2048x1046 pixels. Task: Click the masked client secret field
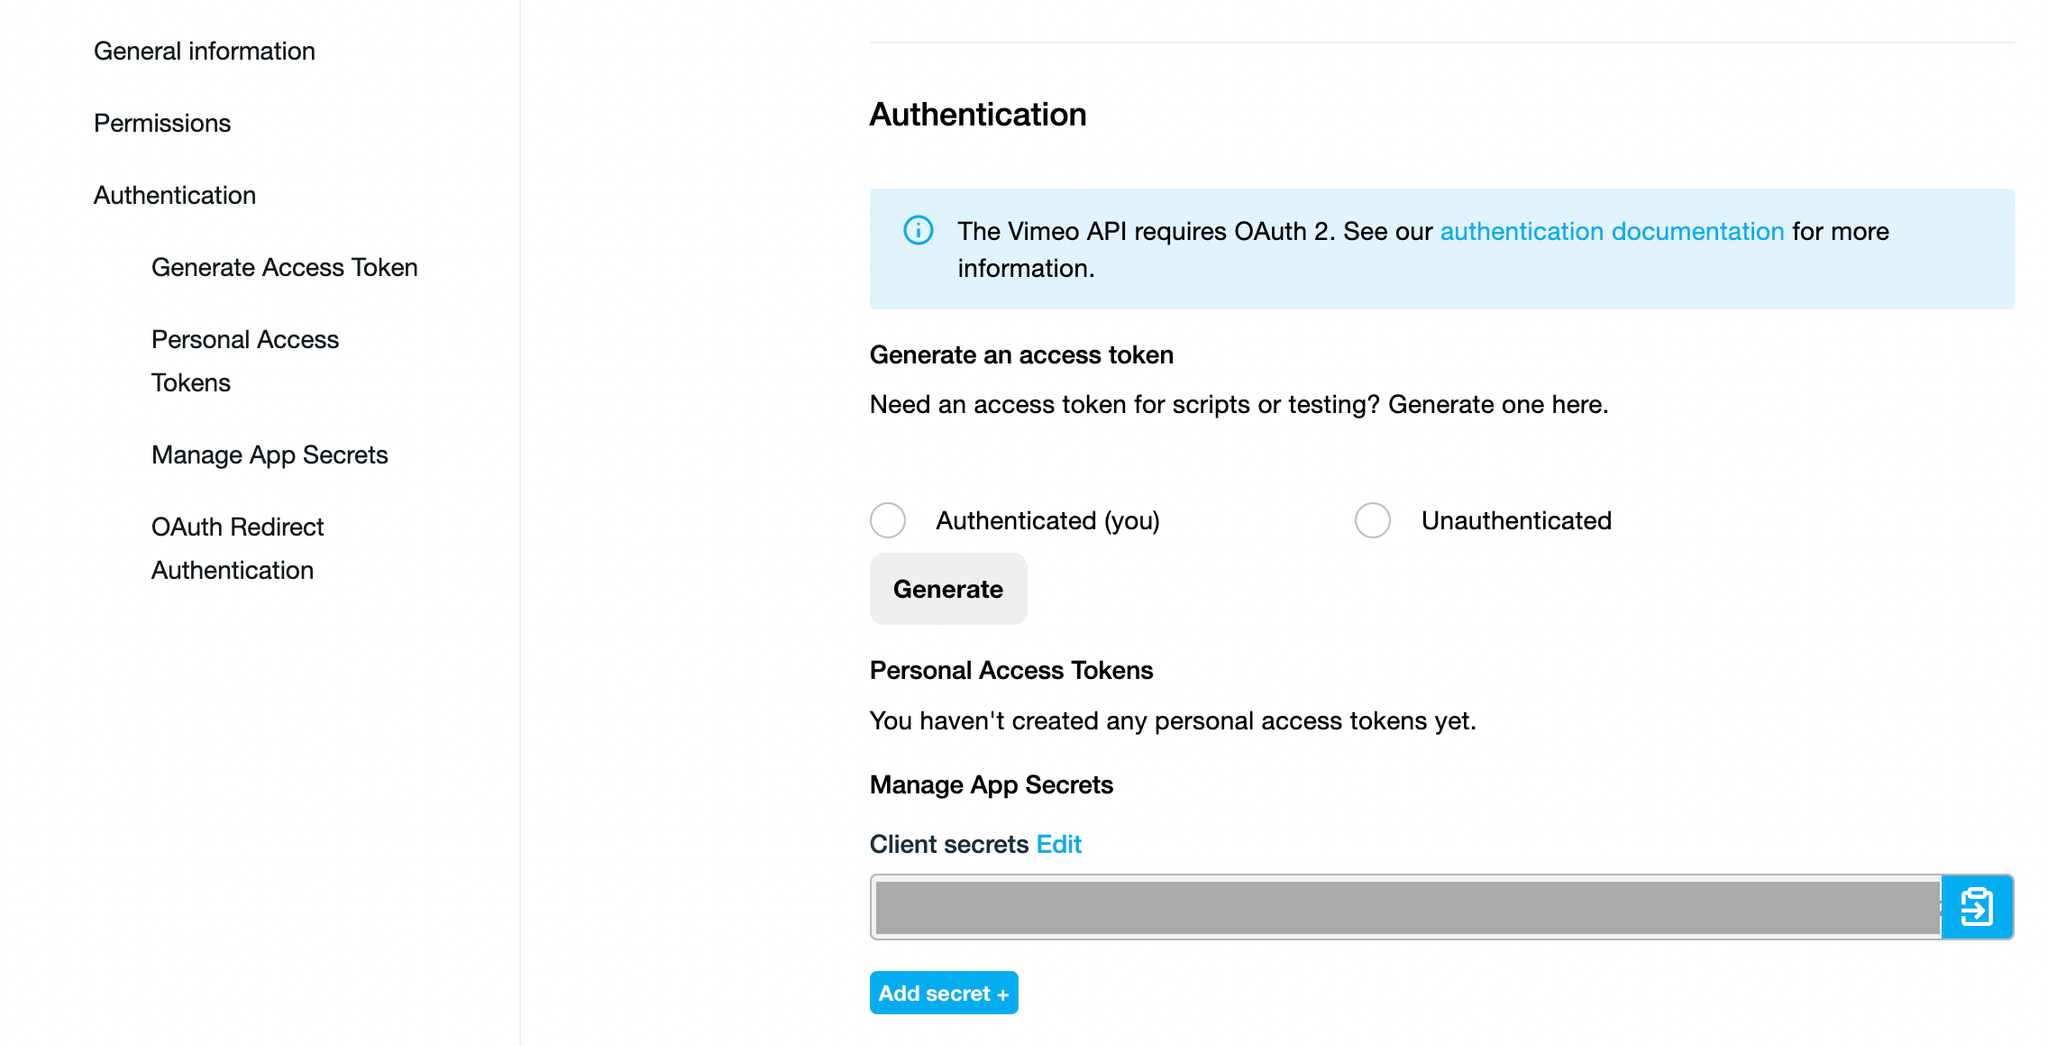[1406, 907]
